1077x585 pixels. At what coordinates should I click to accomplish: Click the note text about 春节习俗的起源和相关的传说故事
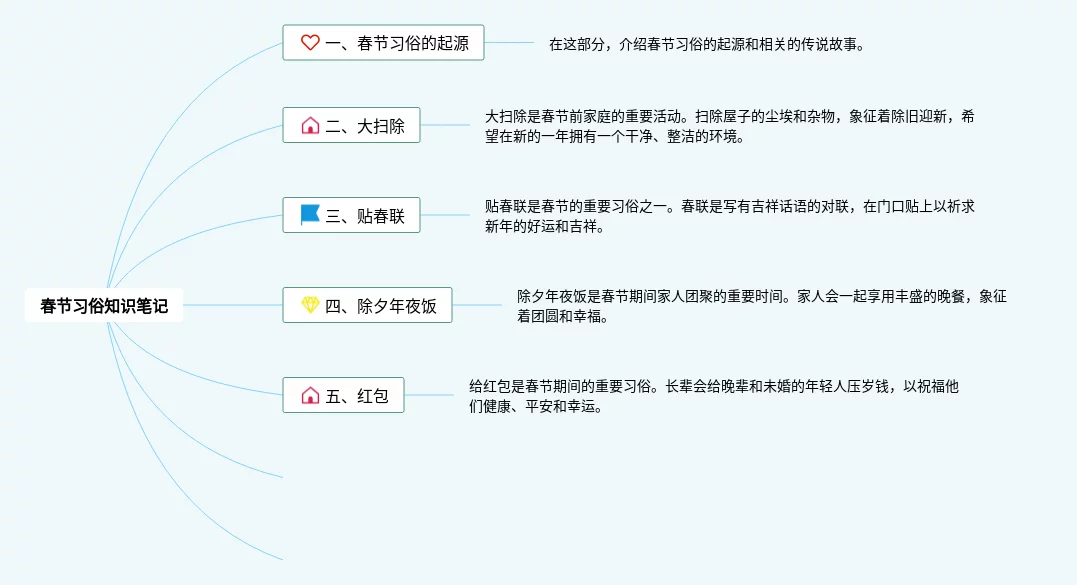pos(707,45)
